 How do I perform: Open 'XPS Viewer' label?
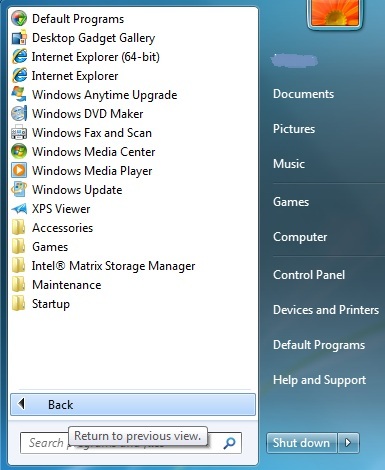(x=61, y=209)
